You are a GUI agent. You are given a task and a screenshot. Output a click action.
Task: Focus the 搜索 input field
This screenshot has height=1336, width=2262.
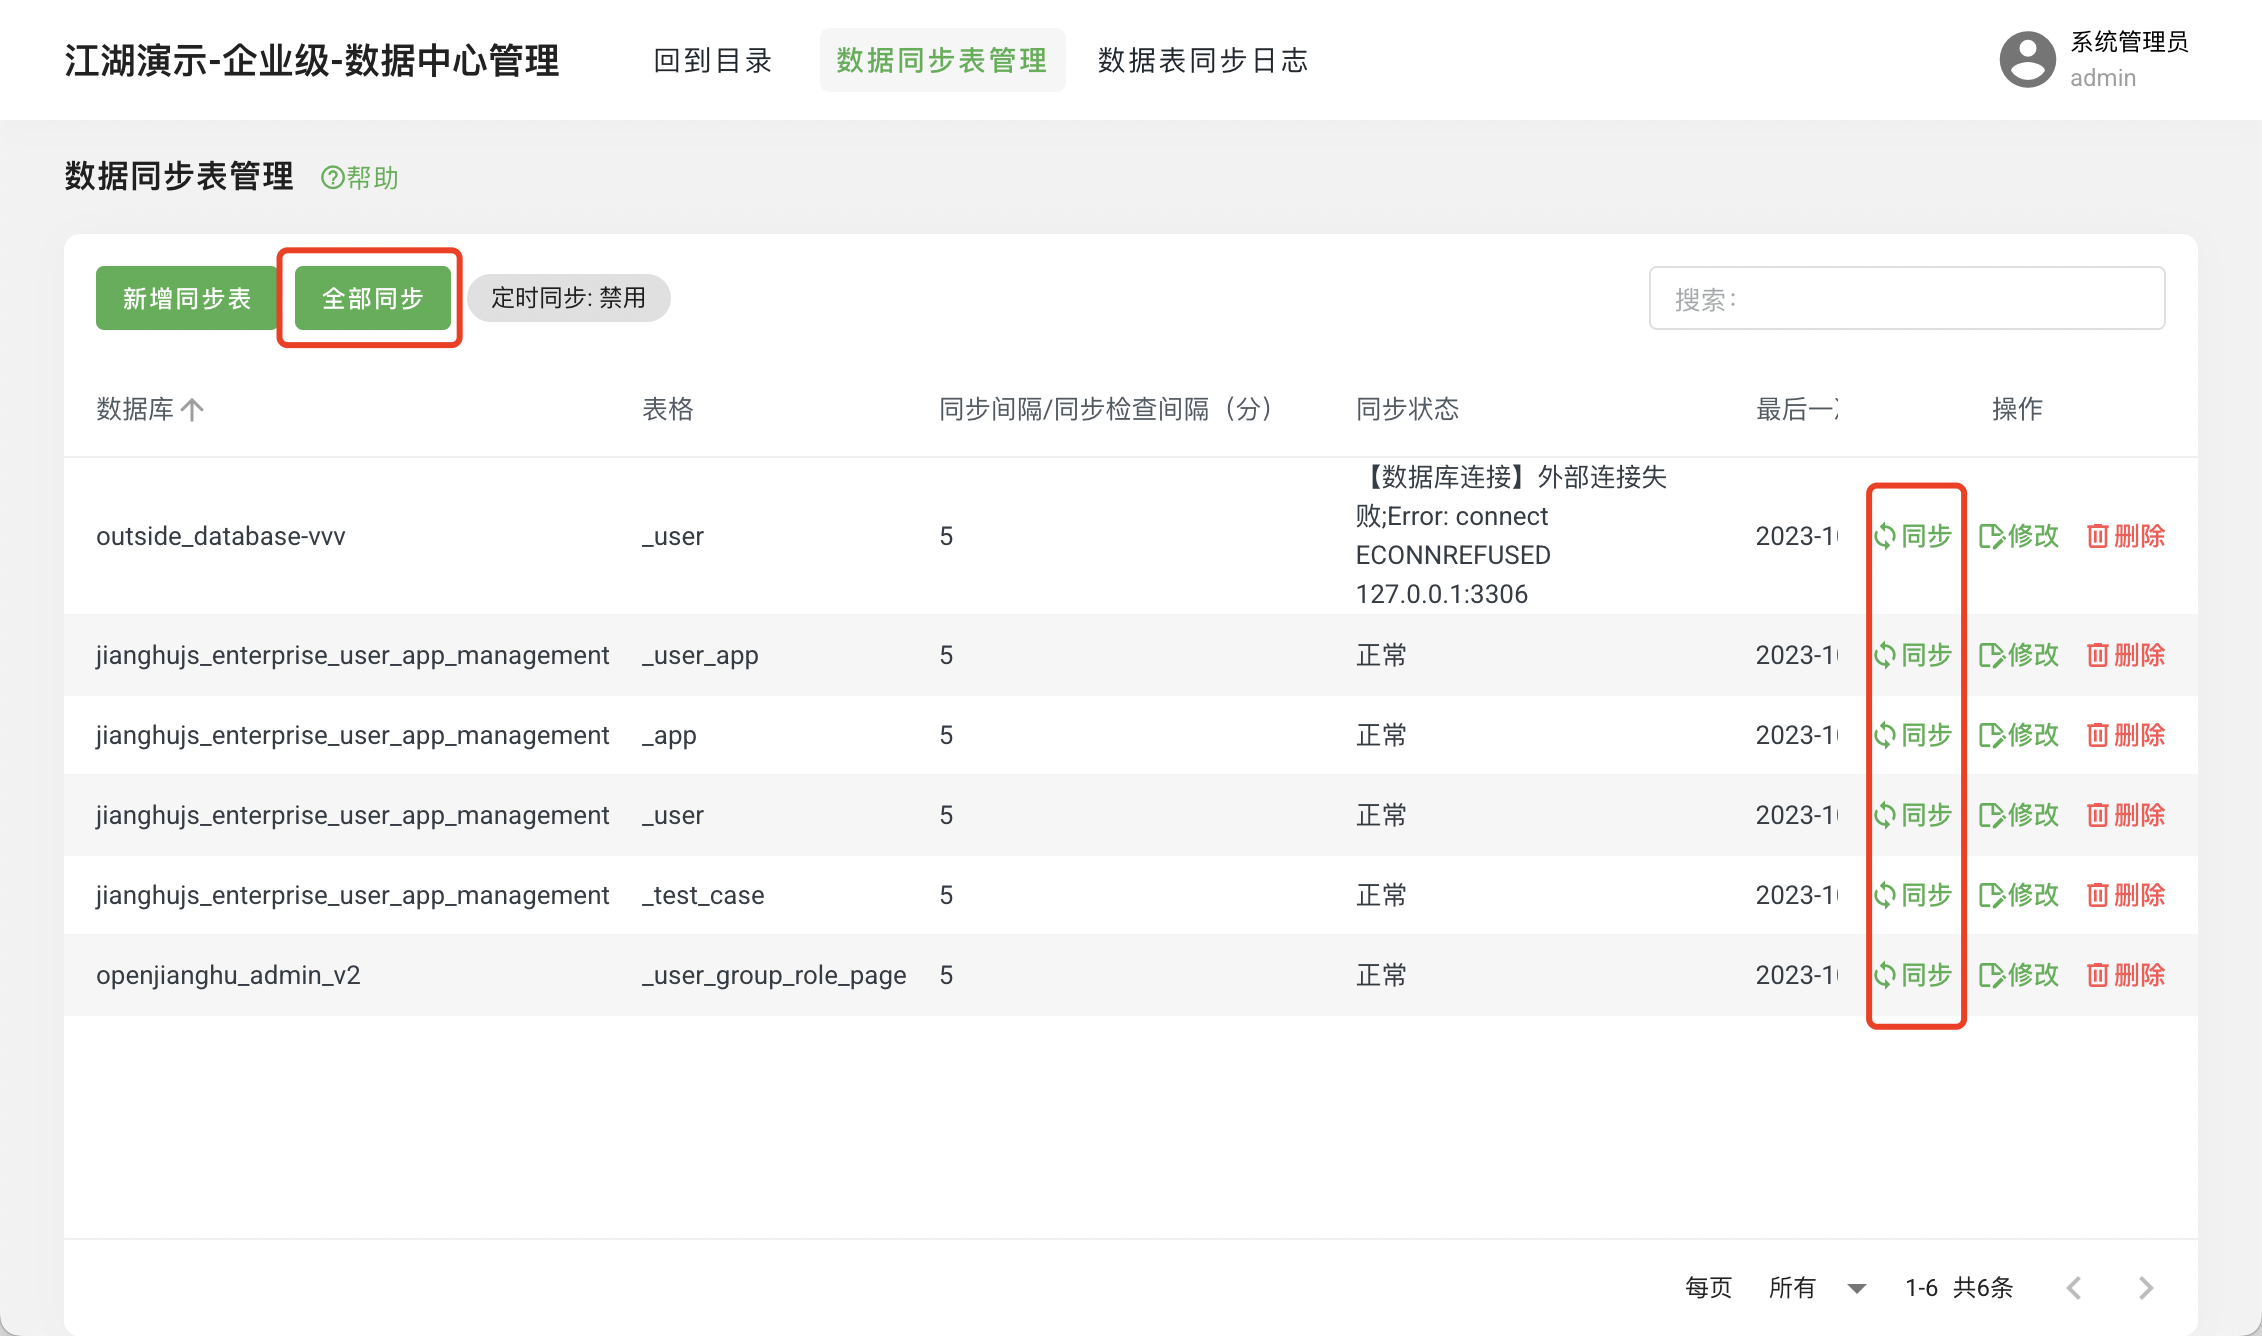pyautogui.click(x=1906, y=298)
